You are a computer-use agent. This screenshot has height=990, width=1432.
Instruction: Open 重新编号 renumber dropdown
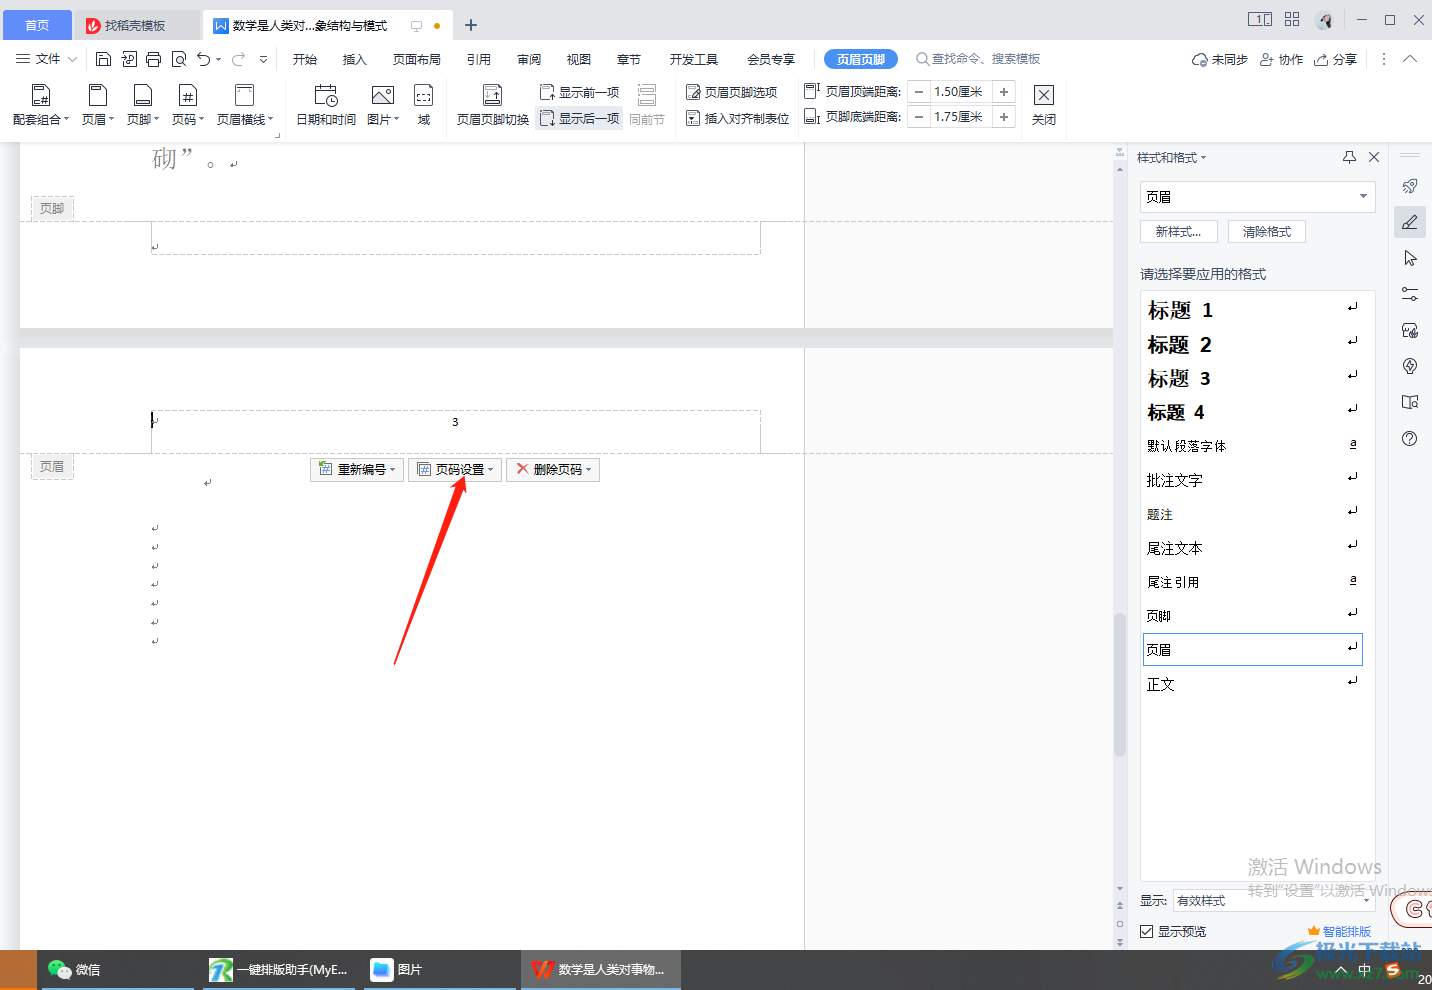click(x=357, y=470)
